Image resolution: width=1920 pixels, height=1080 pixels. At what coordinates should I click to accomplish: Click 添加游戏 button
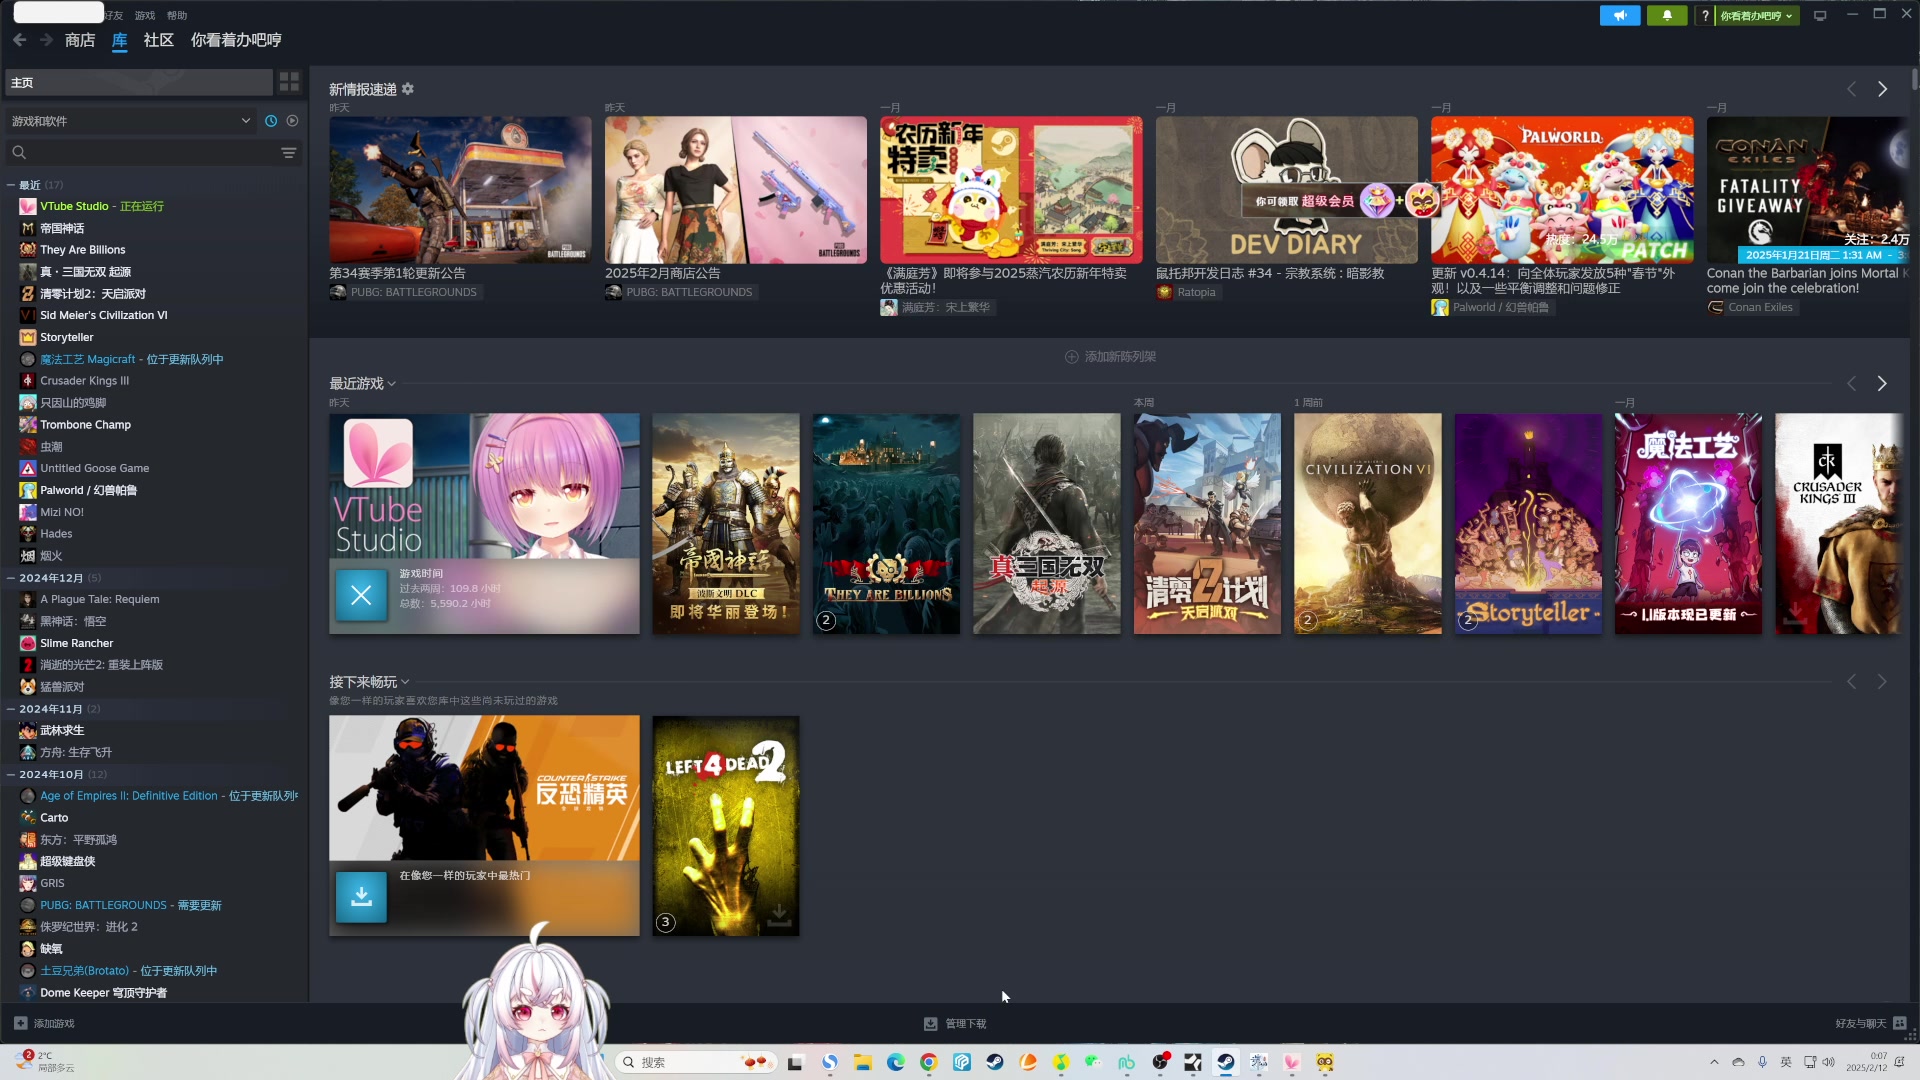coord(44,1023)
